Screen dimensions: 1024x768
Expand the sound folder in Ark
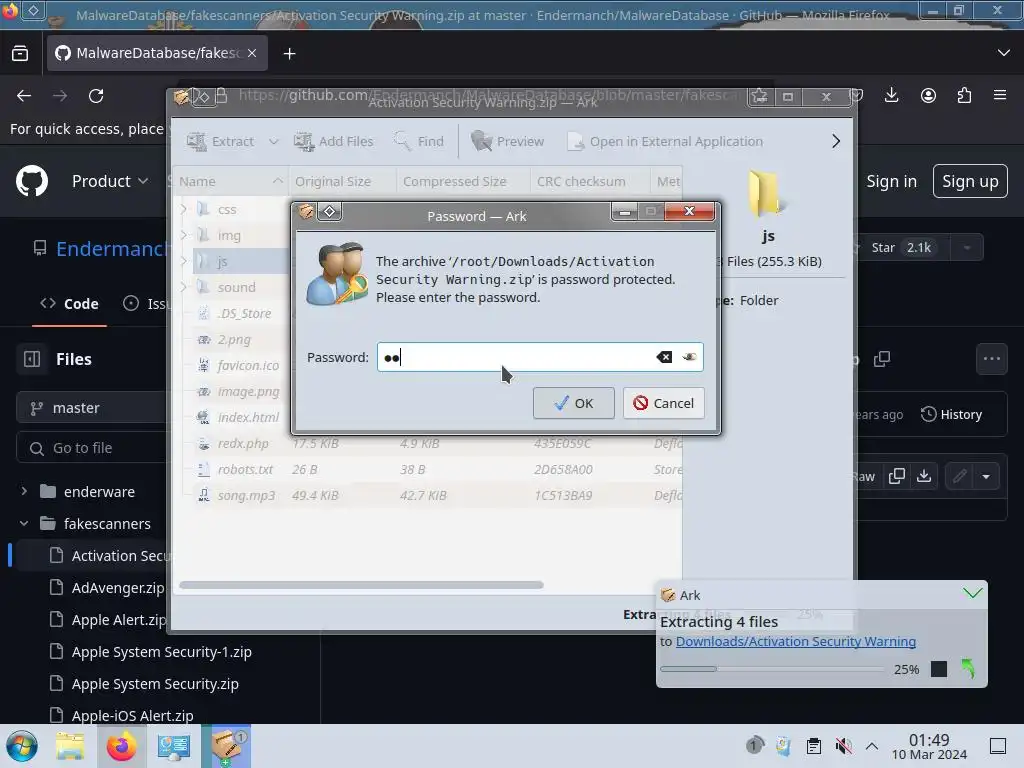tap(184, 287)
